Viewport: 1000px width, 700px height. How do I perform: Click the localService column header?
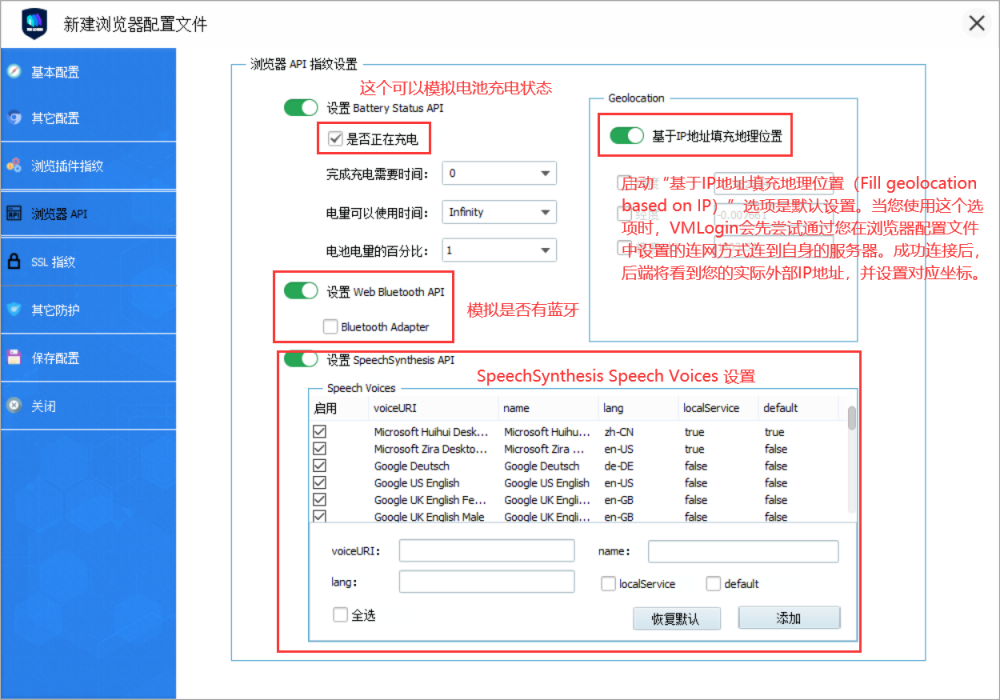pos(718,408)
